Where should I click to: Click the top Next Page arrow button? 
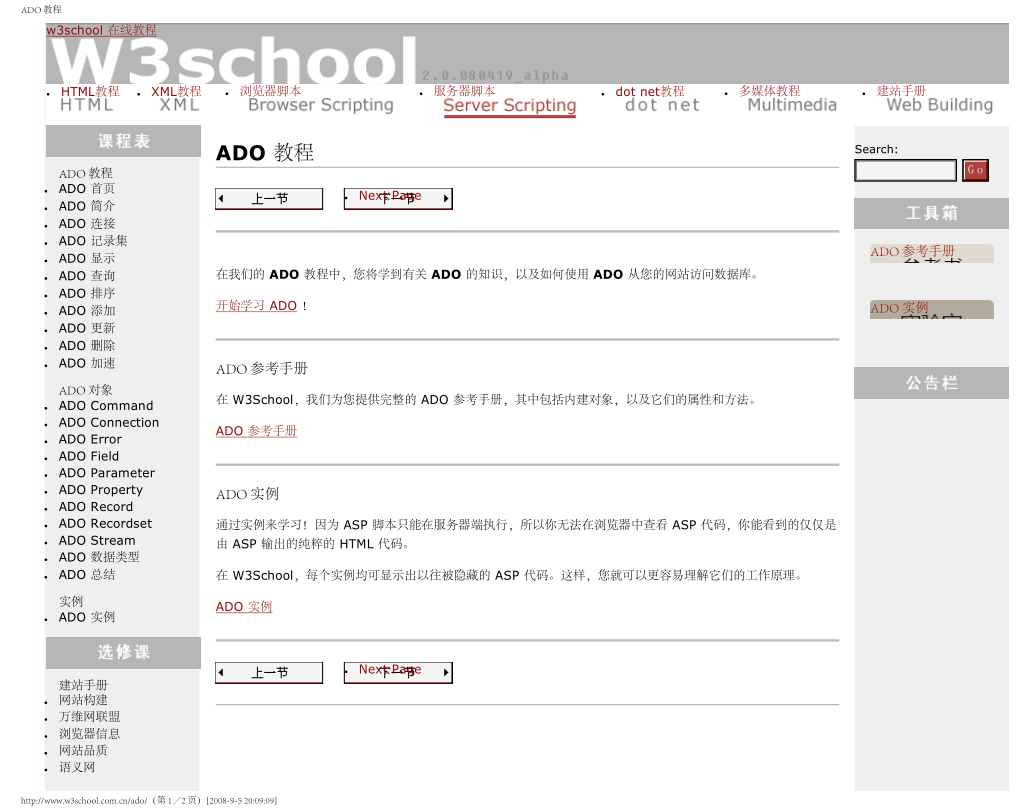point(398,198)
